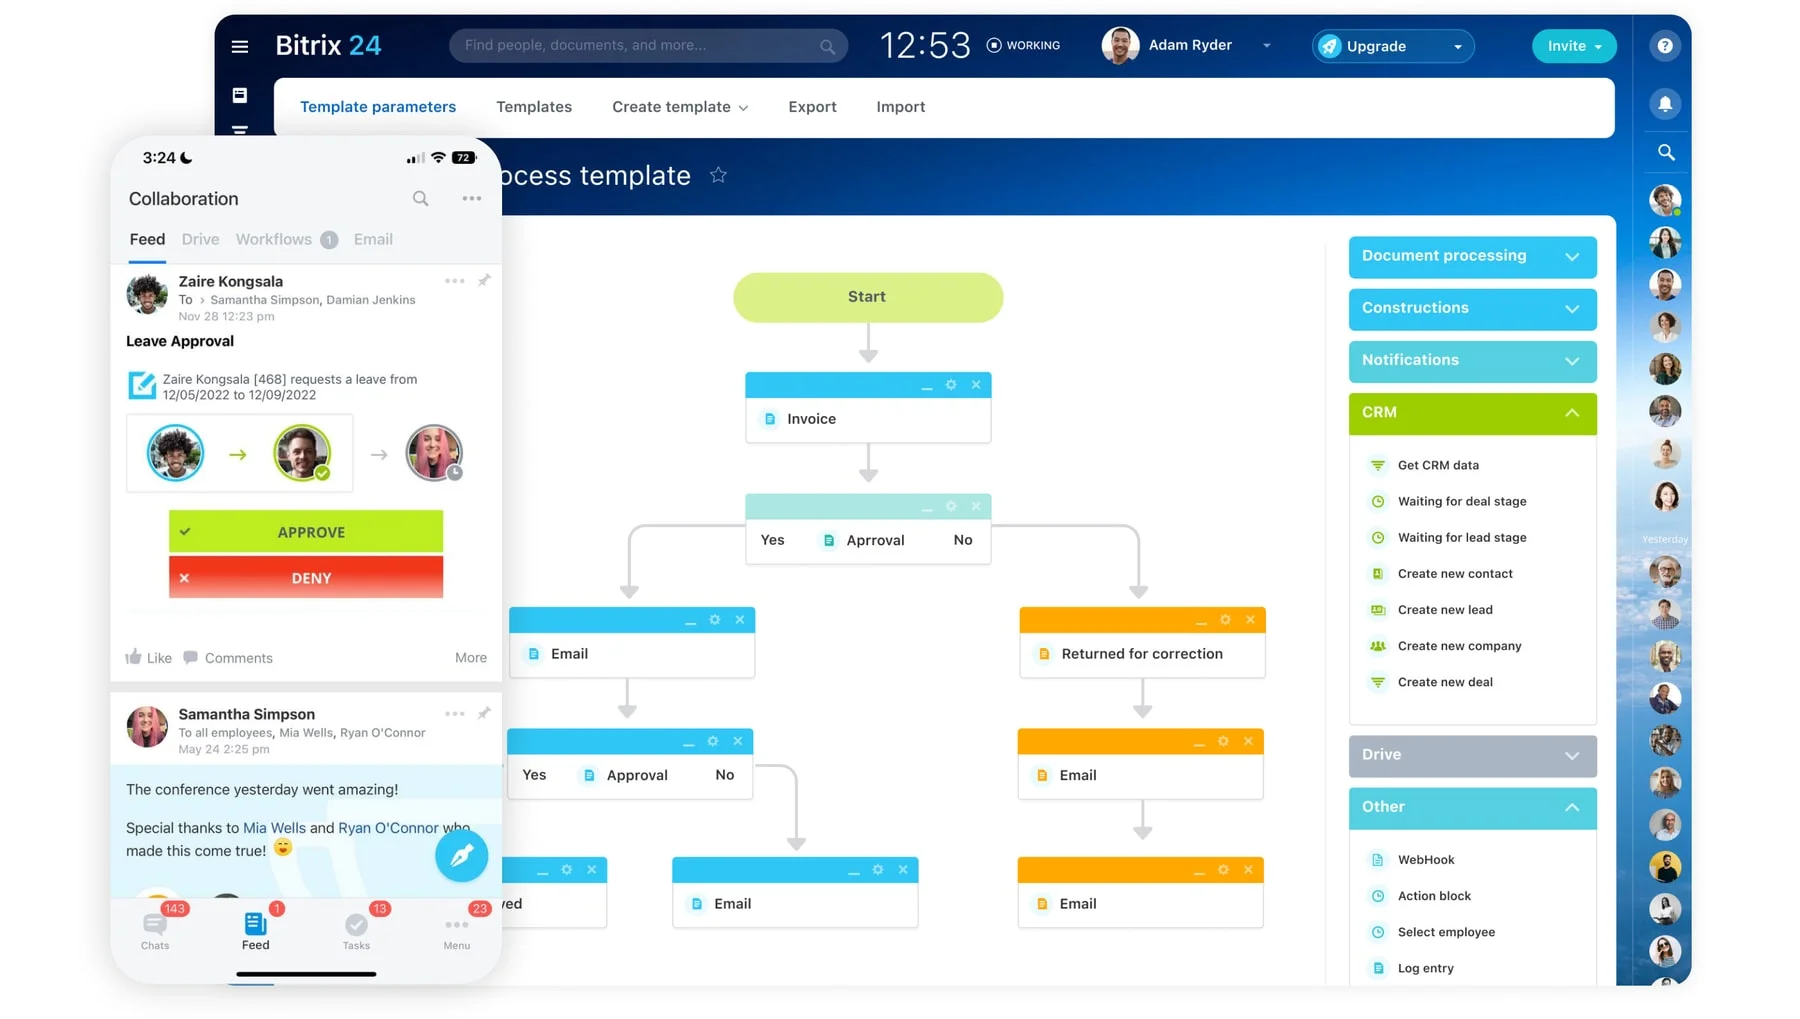
Task: Expand the Document processing section
Action: (1572, 257)
